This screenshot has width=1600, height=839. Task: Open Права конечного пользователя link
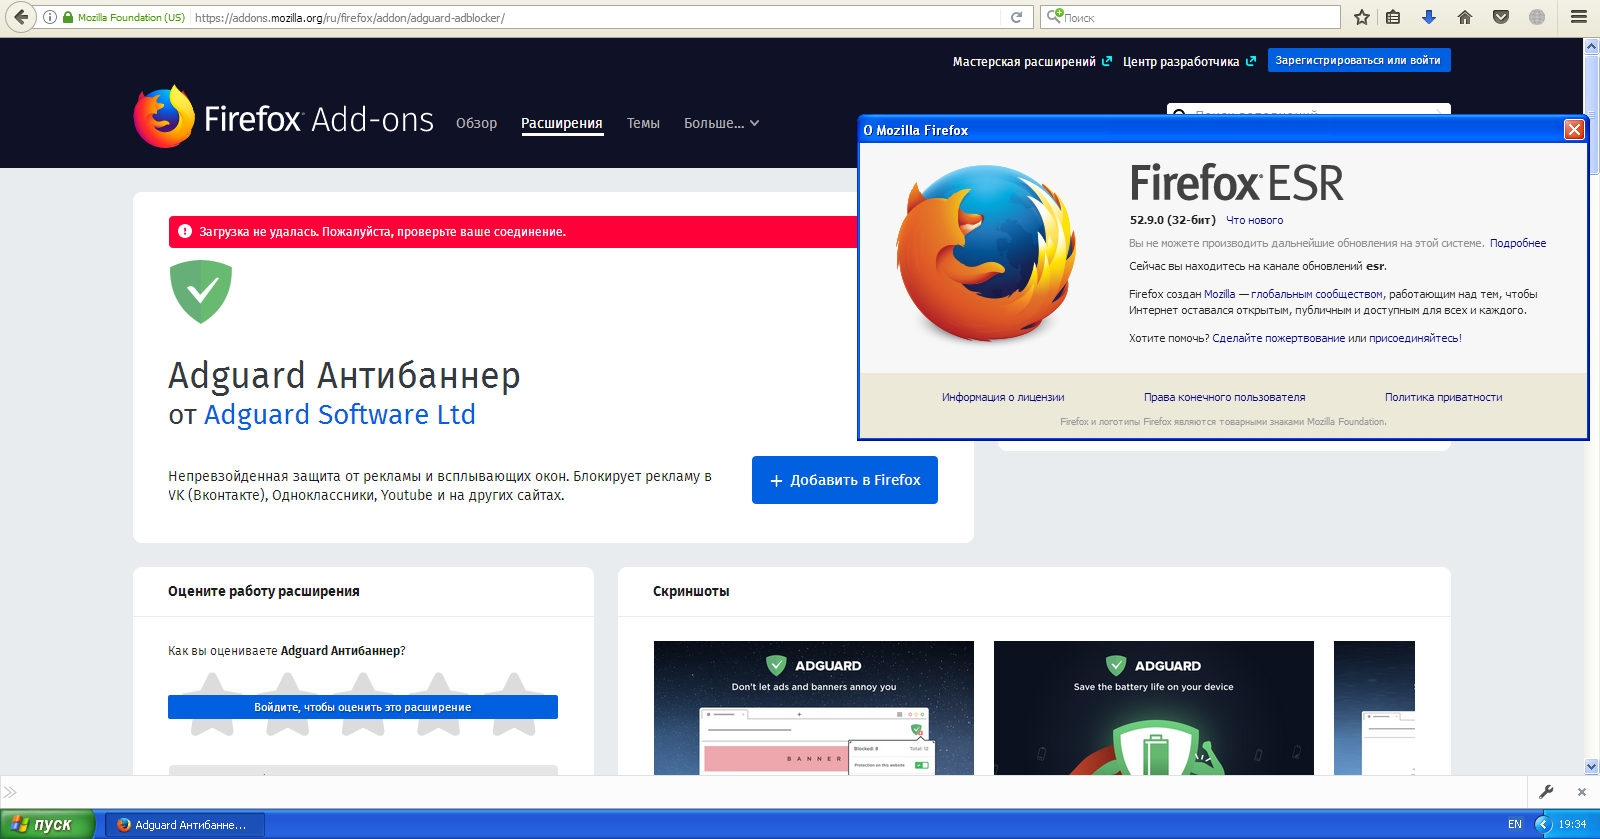pyautogui.click(x=1225, y=397)
